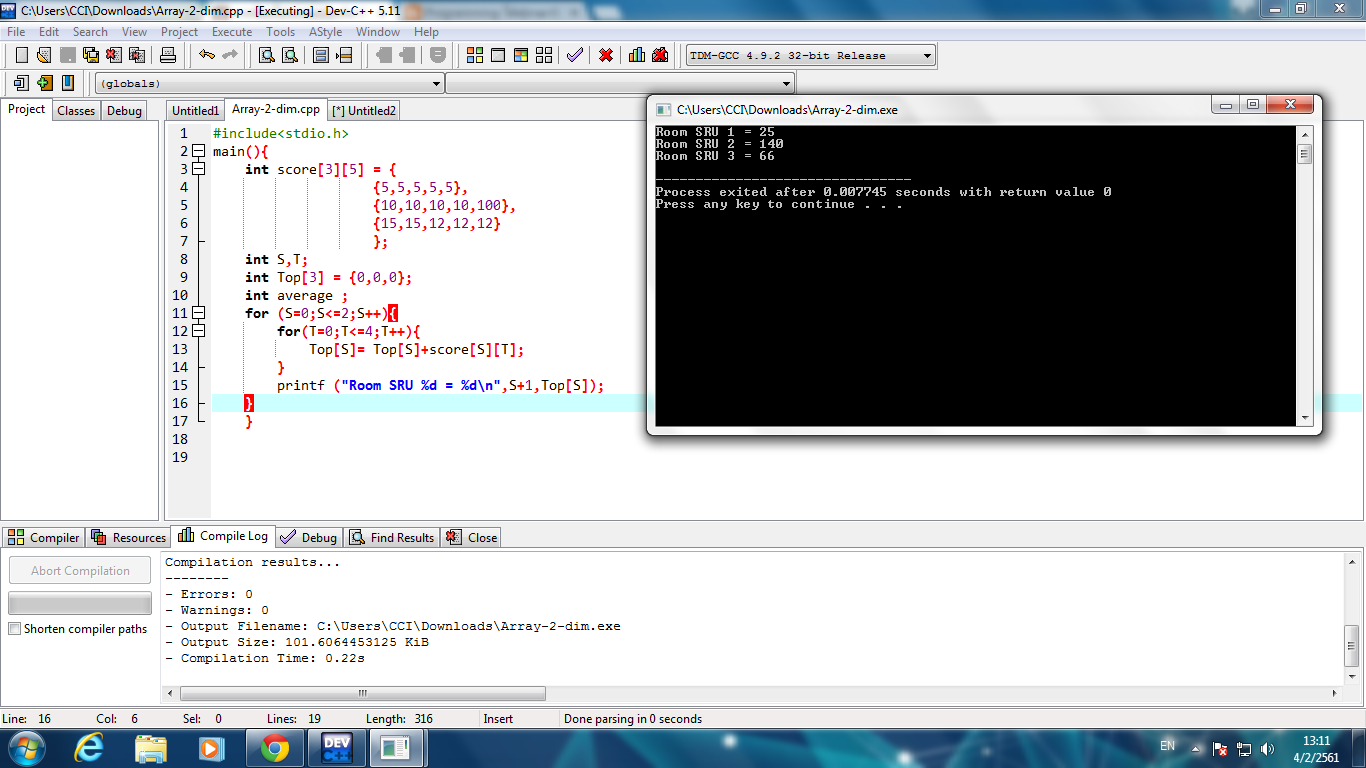This screenshot has height=768, width=1366.
Task: Open Replace with the second magnifier icon
Action: pos(290,55)
